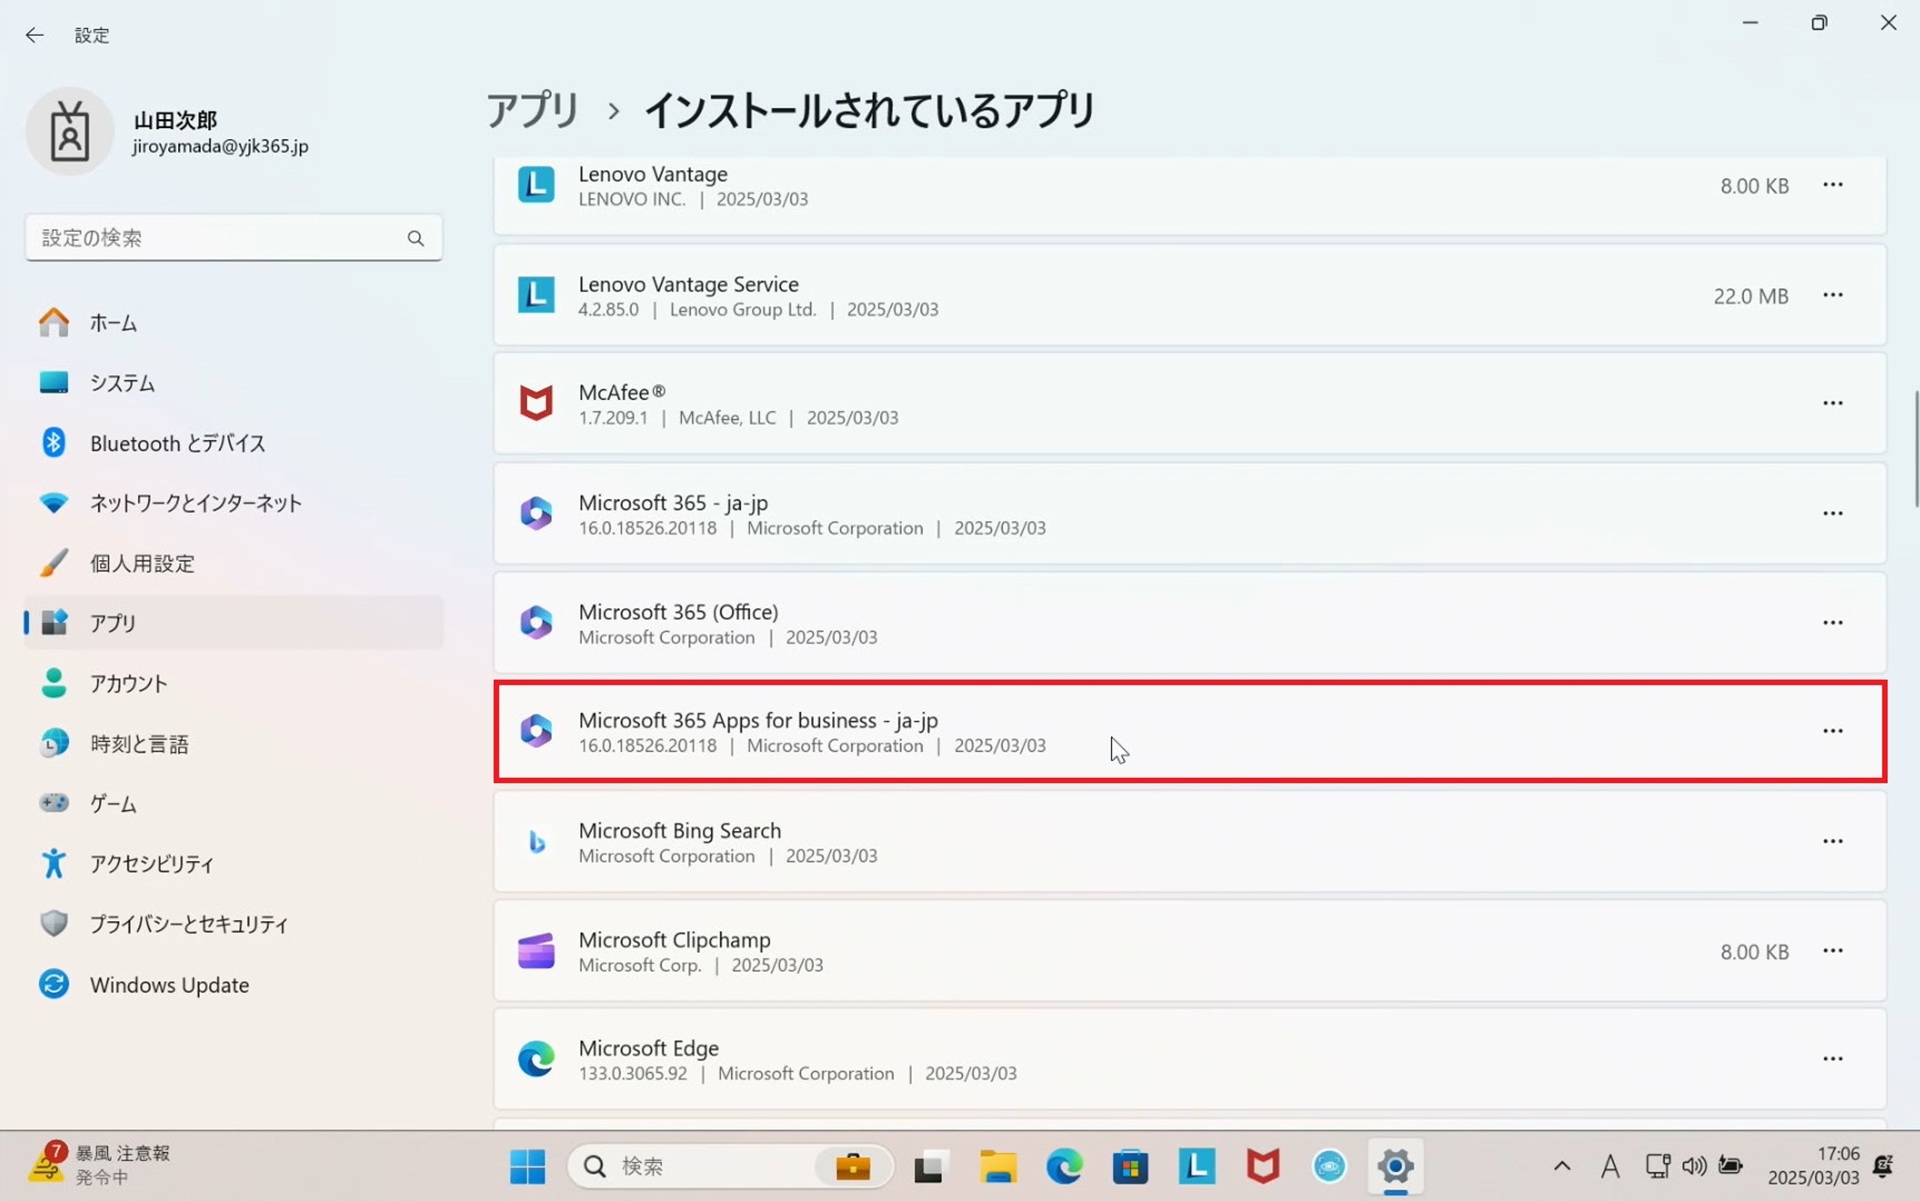The image size is (1920, 1201).
Task: Select the Microsoft Clipchamp name text
Action: (674, 940)
